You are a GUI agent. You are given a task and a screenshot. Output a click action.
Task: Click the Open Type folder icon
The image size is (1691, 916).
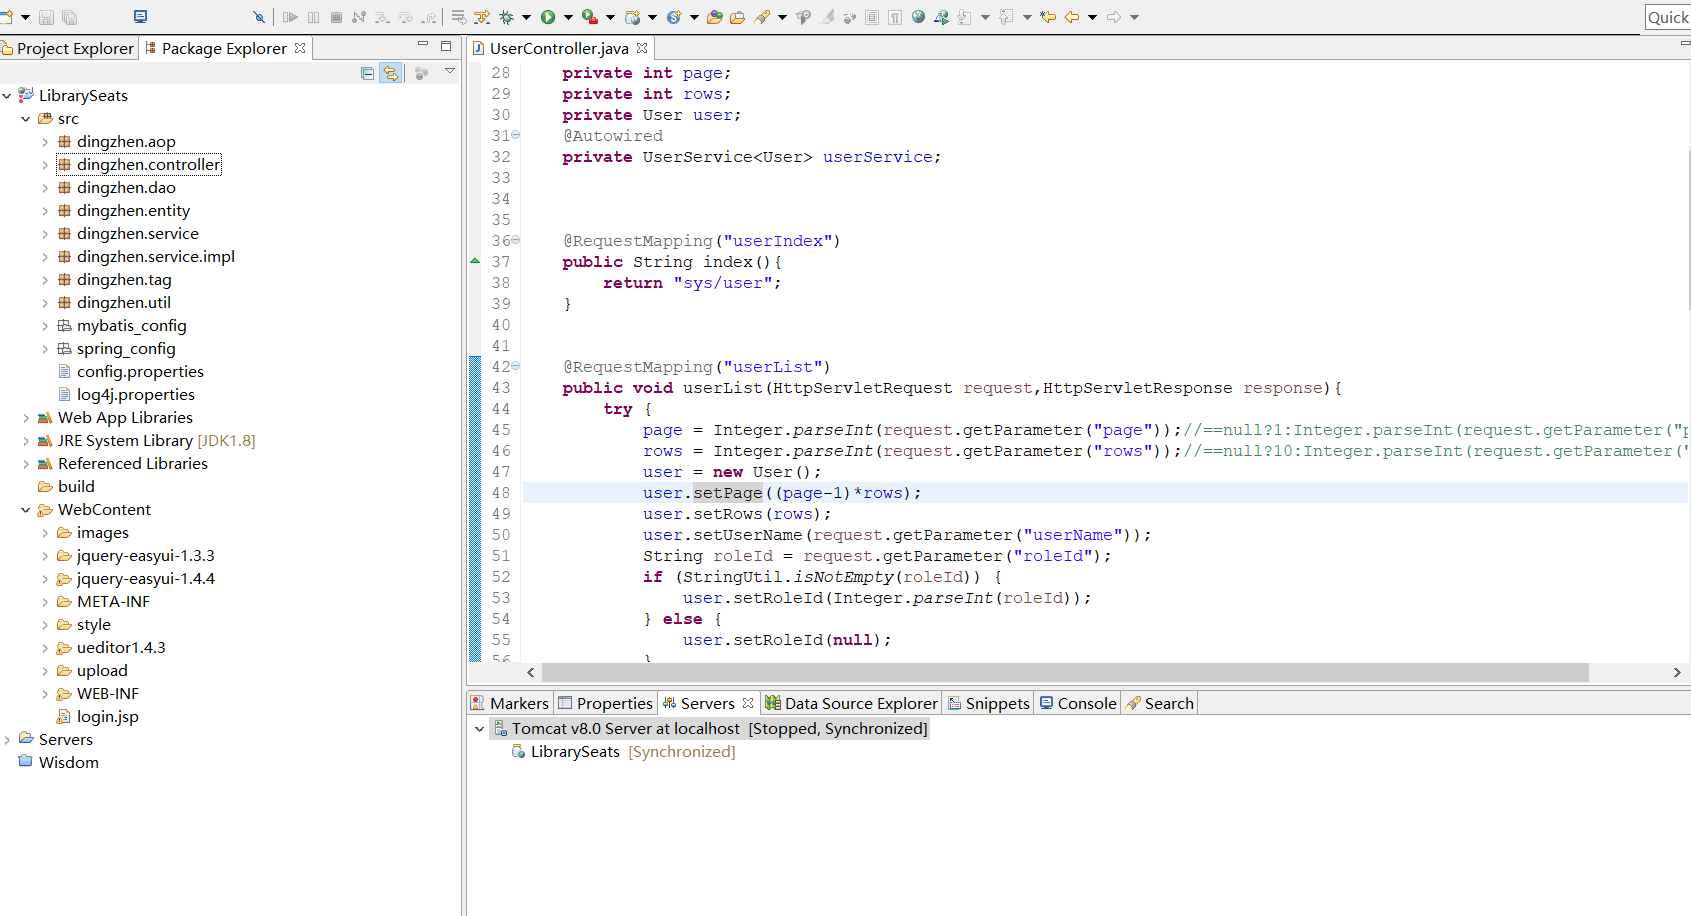coord(714,17)
